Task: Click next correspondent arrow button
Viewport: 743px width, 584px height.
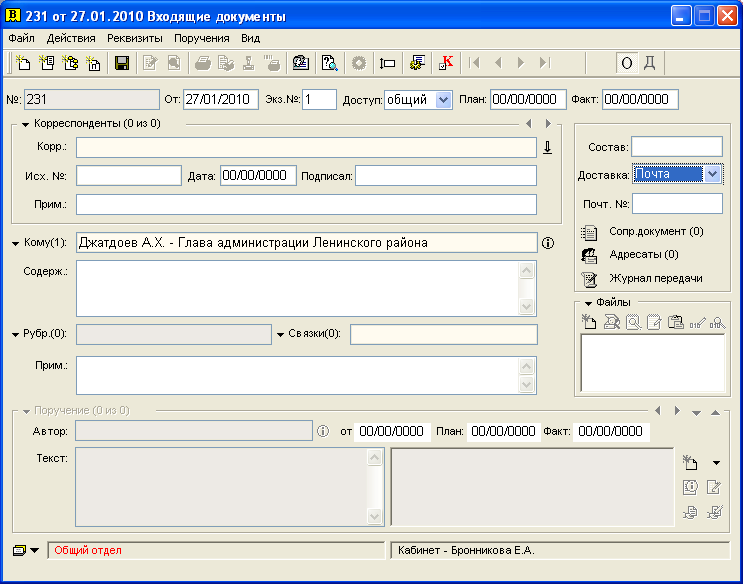Action: tap(548, 124)
